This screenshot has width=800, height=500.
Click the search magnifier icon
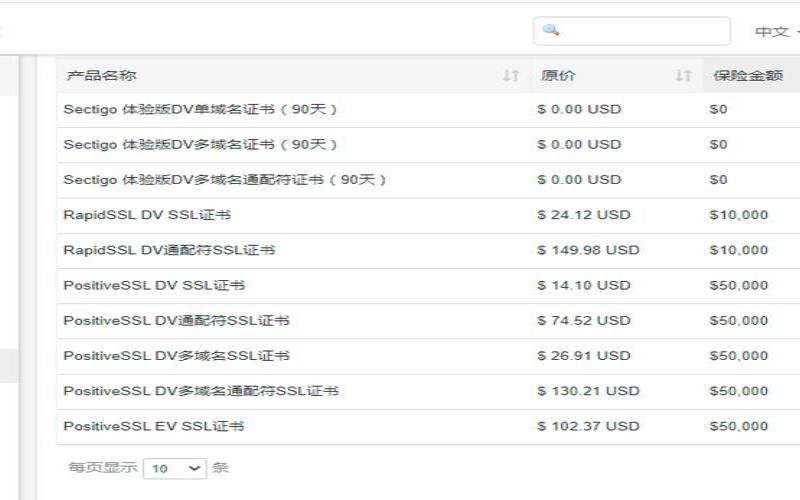tap(551, 30)
